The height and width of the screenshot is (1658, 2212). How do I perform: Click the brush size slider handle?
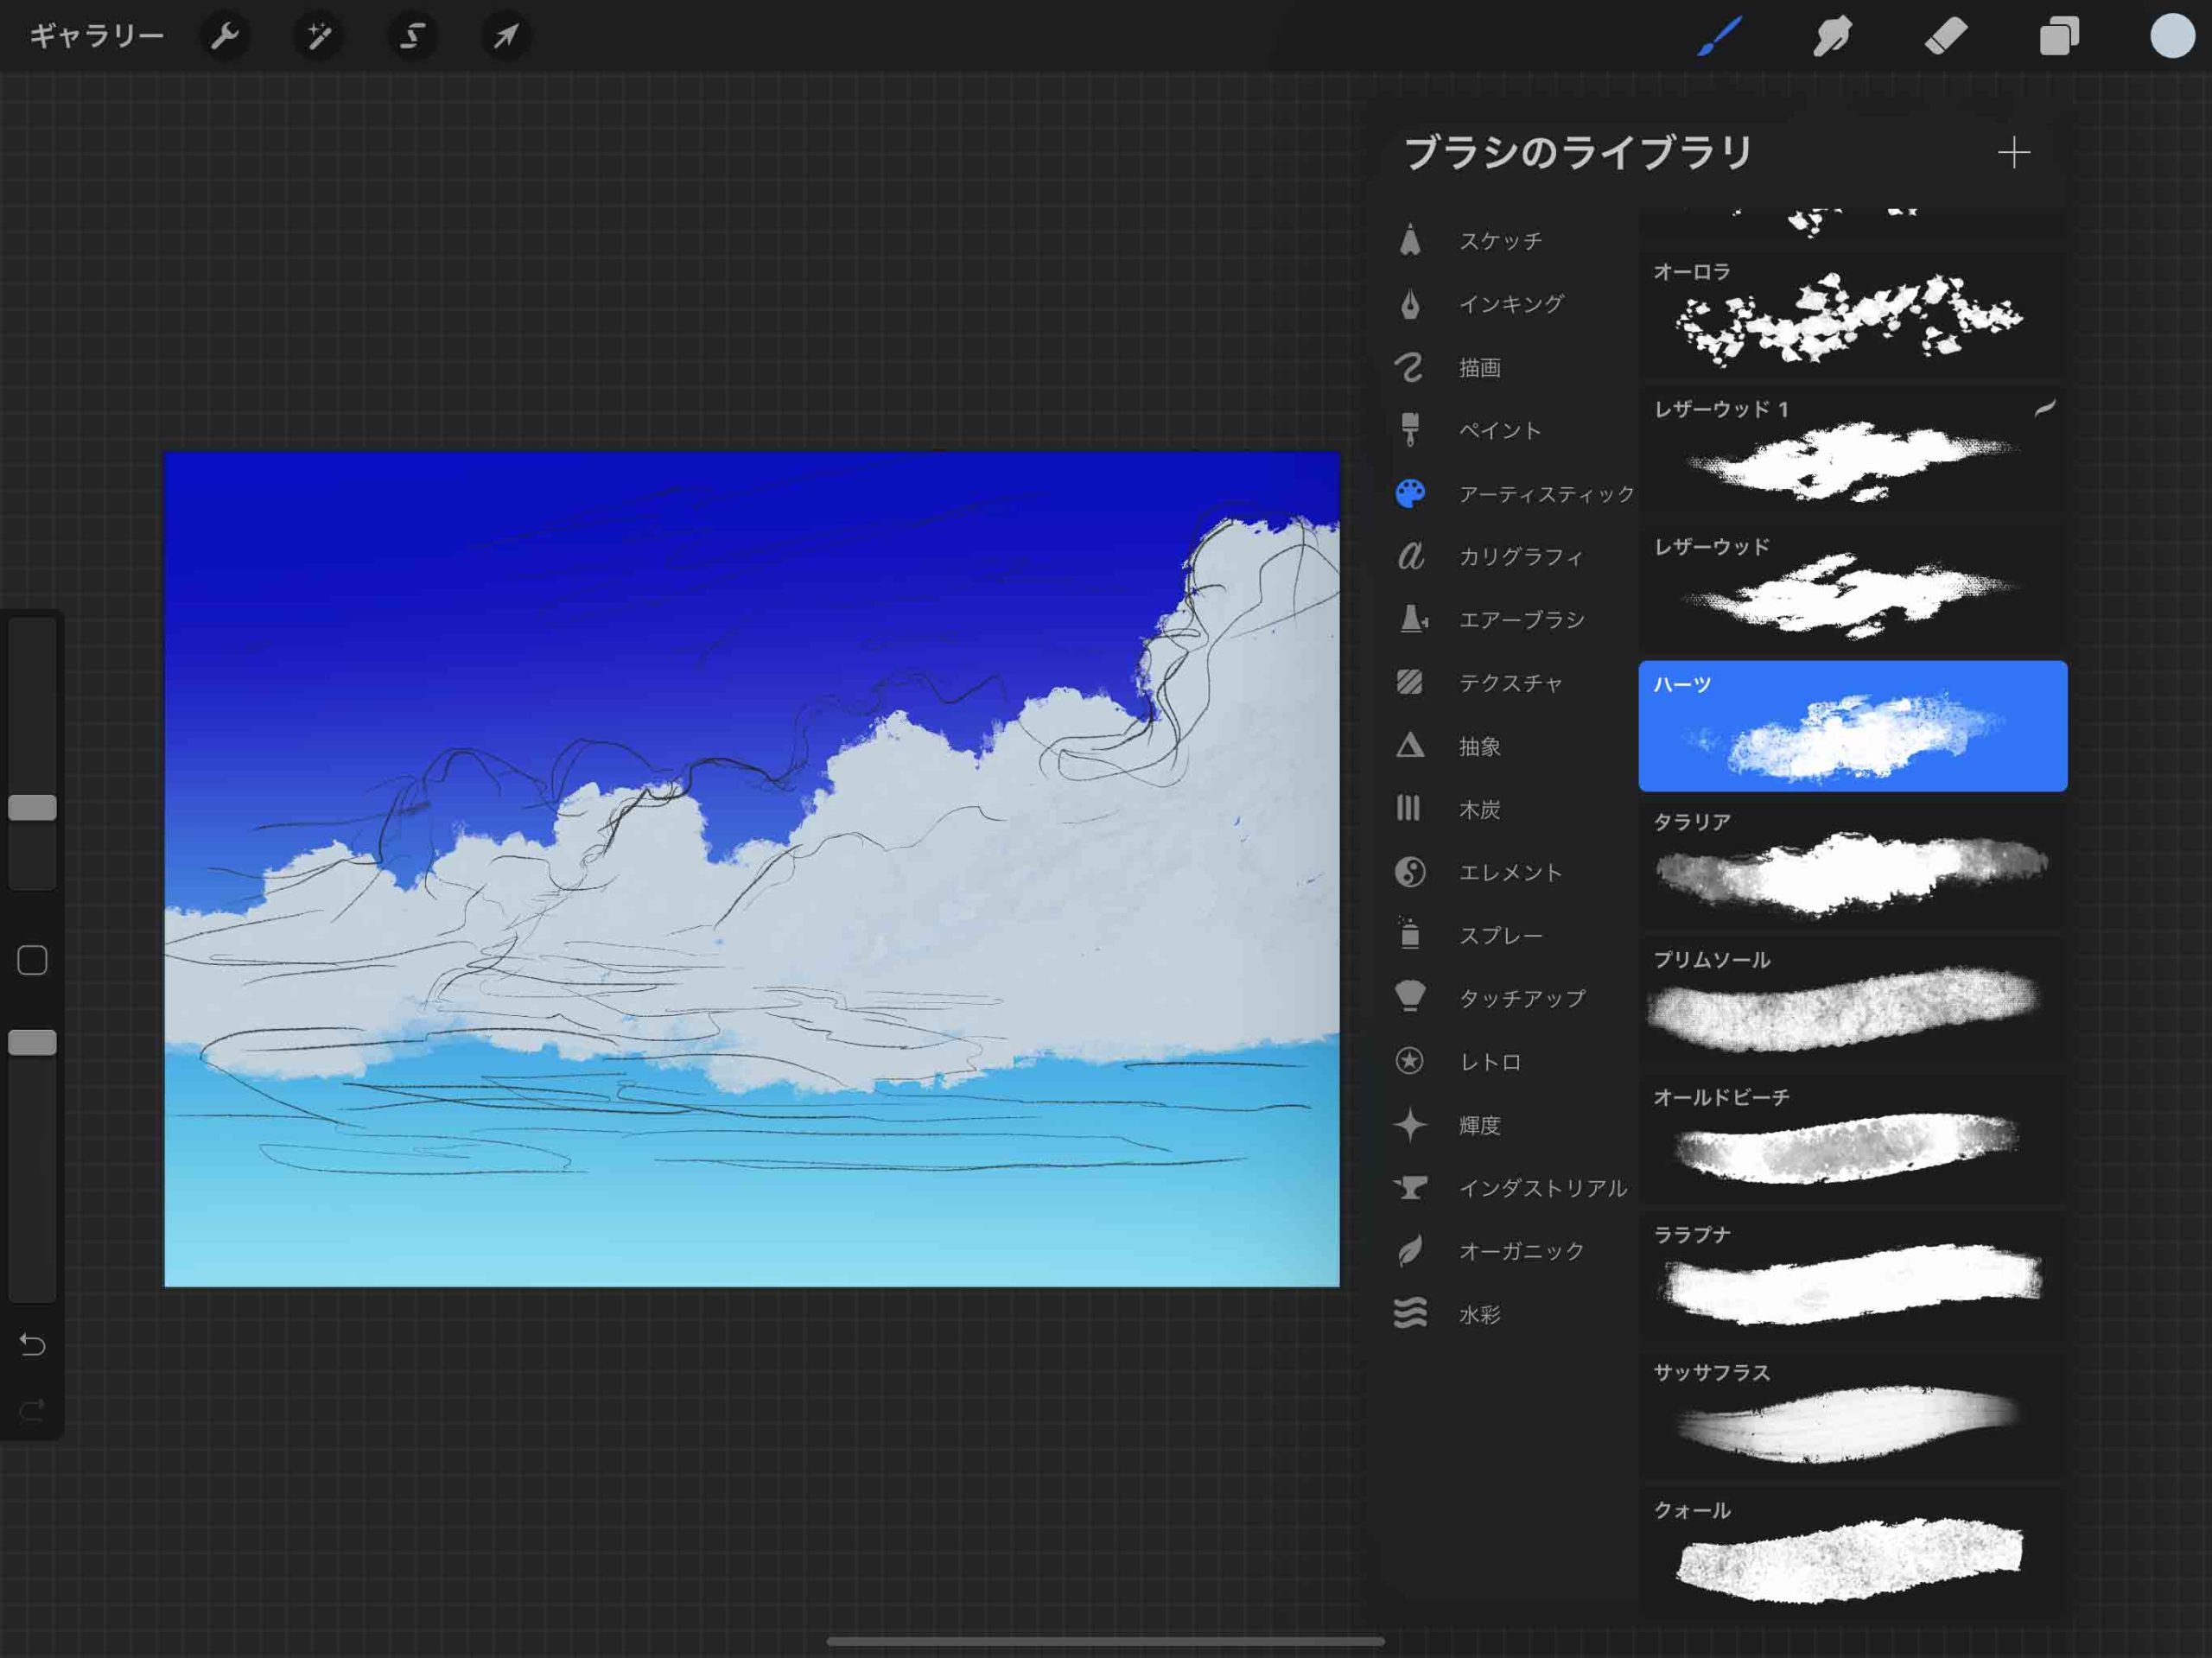[32, 807]
